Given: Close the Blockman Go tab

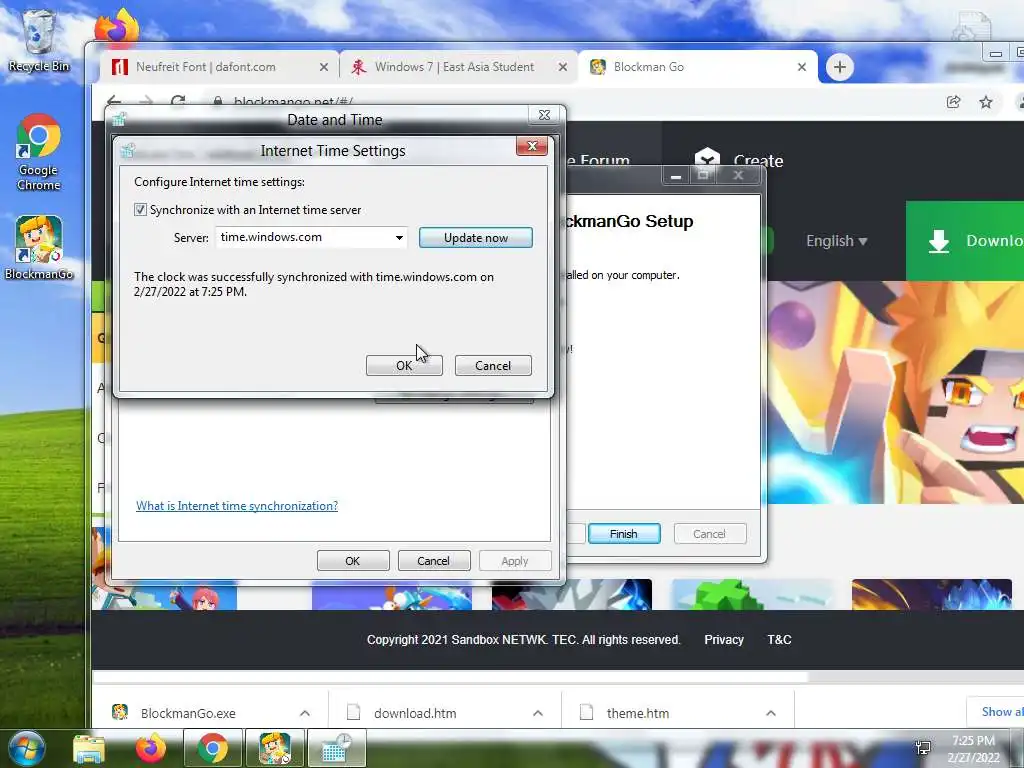Looking at the screenshot, I should coord(802,67).
